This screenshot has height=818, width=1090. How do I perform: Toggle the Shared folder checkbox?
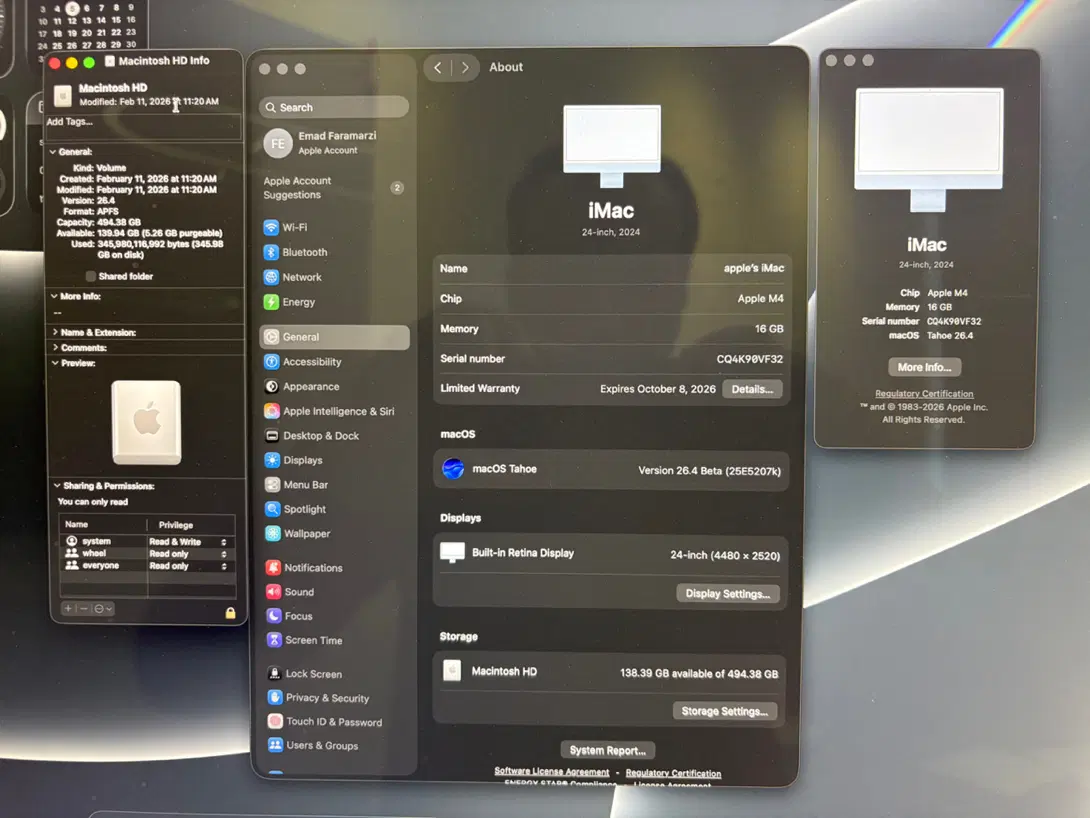[90, 276]
